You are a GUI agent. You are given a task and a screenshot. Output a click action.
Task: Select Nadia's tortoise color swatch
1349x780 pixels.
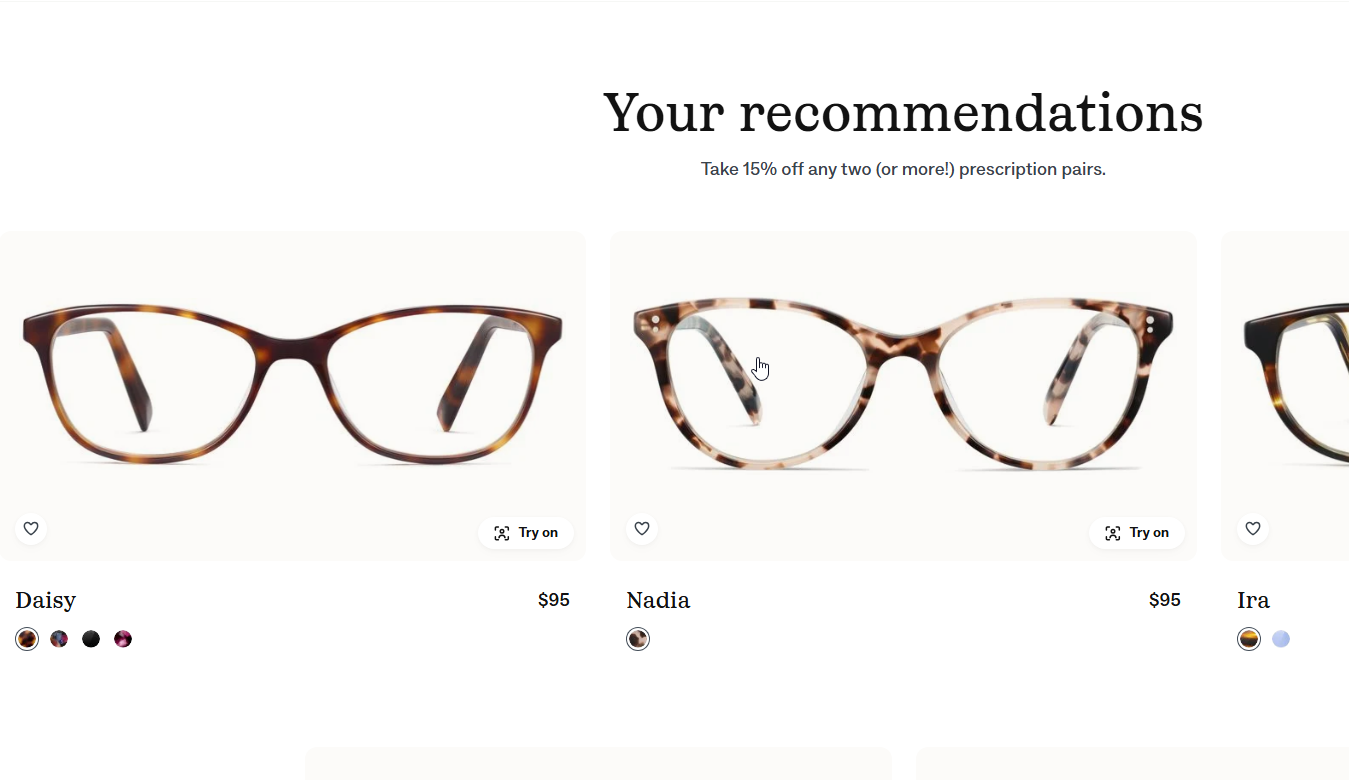pos(638,639)
